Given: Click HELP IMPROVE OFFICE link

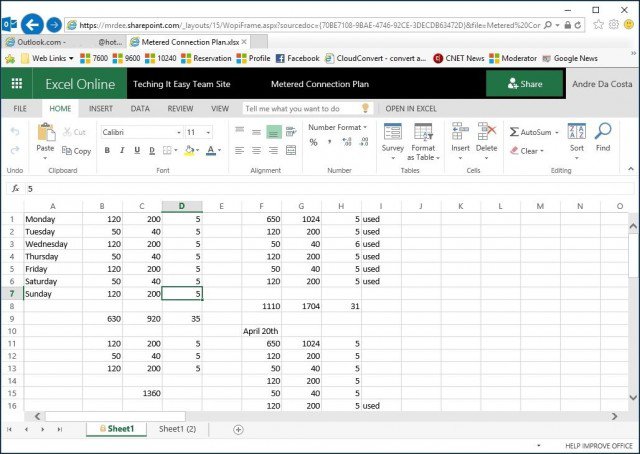Looking at the screenshot, I should coord(599,446).
